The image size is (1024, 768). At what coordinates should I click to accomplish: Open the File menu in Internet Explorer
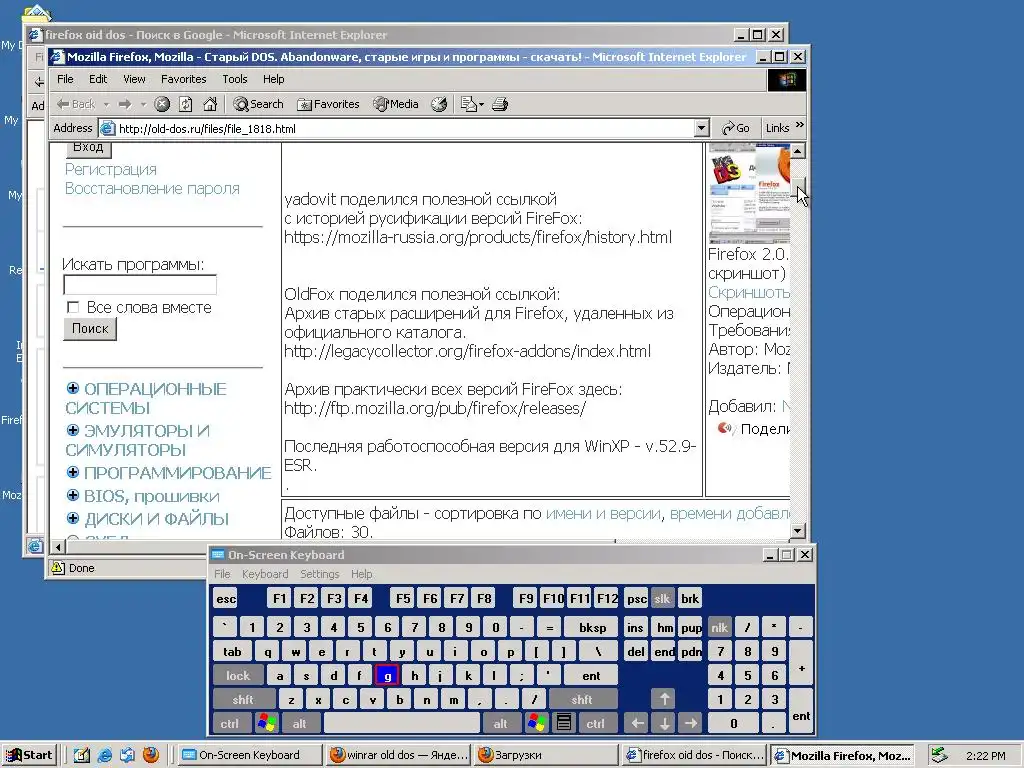[x=65, y=79]
